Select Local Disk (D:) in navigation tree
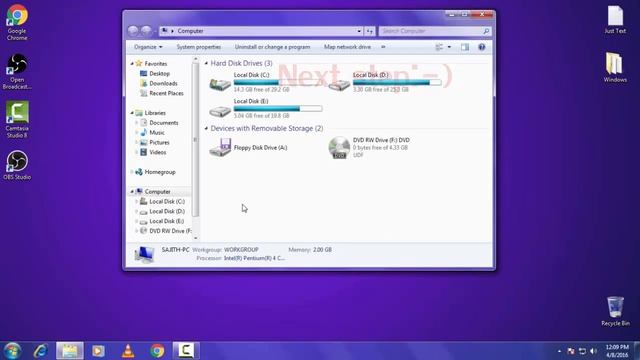The image size is (640, 360). 162,211
